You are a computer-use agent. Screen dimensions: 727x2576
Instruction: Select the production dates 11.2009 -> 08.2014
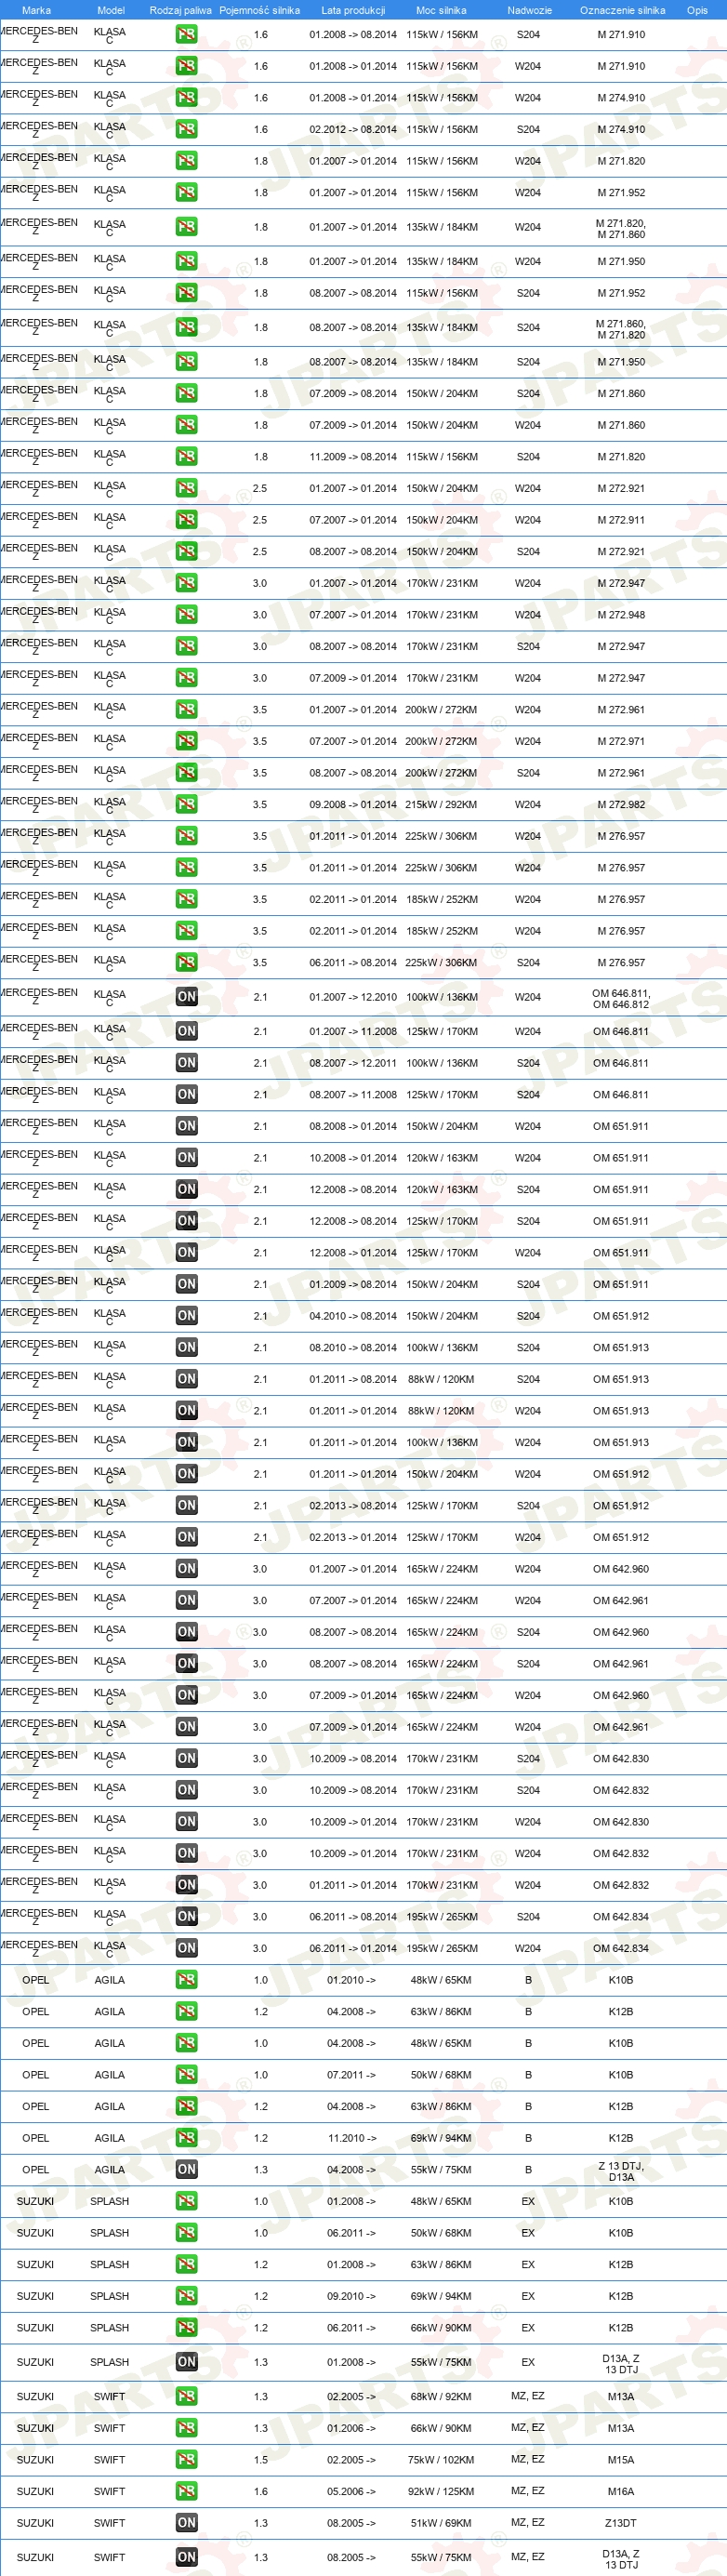click(353, 456)
